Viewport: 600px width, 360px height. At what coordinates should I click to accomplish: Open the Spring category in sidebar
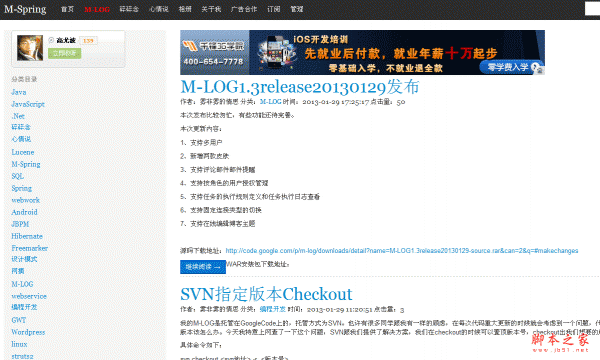click(21, 188)
